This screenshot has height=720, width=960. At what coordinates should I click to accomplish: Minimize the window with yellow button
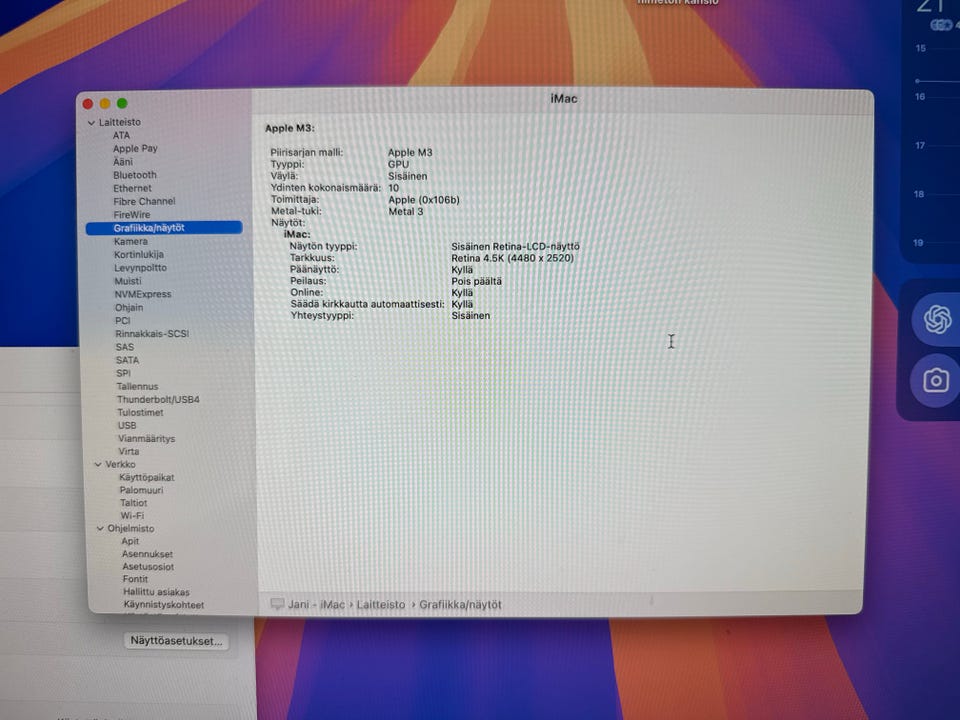tap(105, 103)
